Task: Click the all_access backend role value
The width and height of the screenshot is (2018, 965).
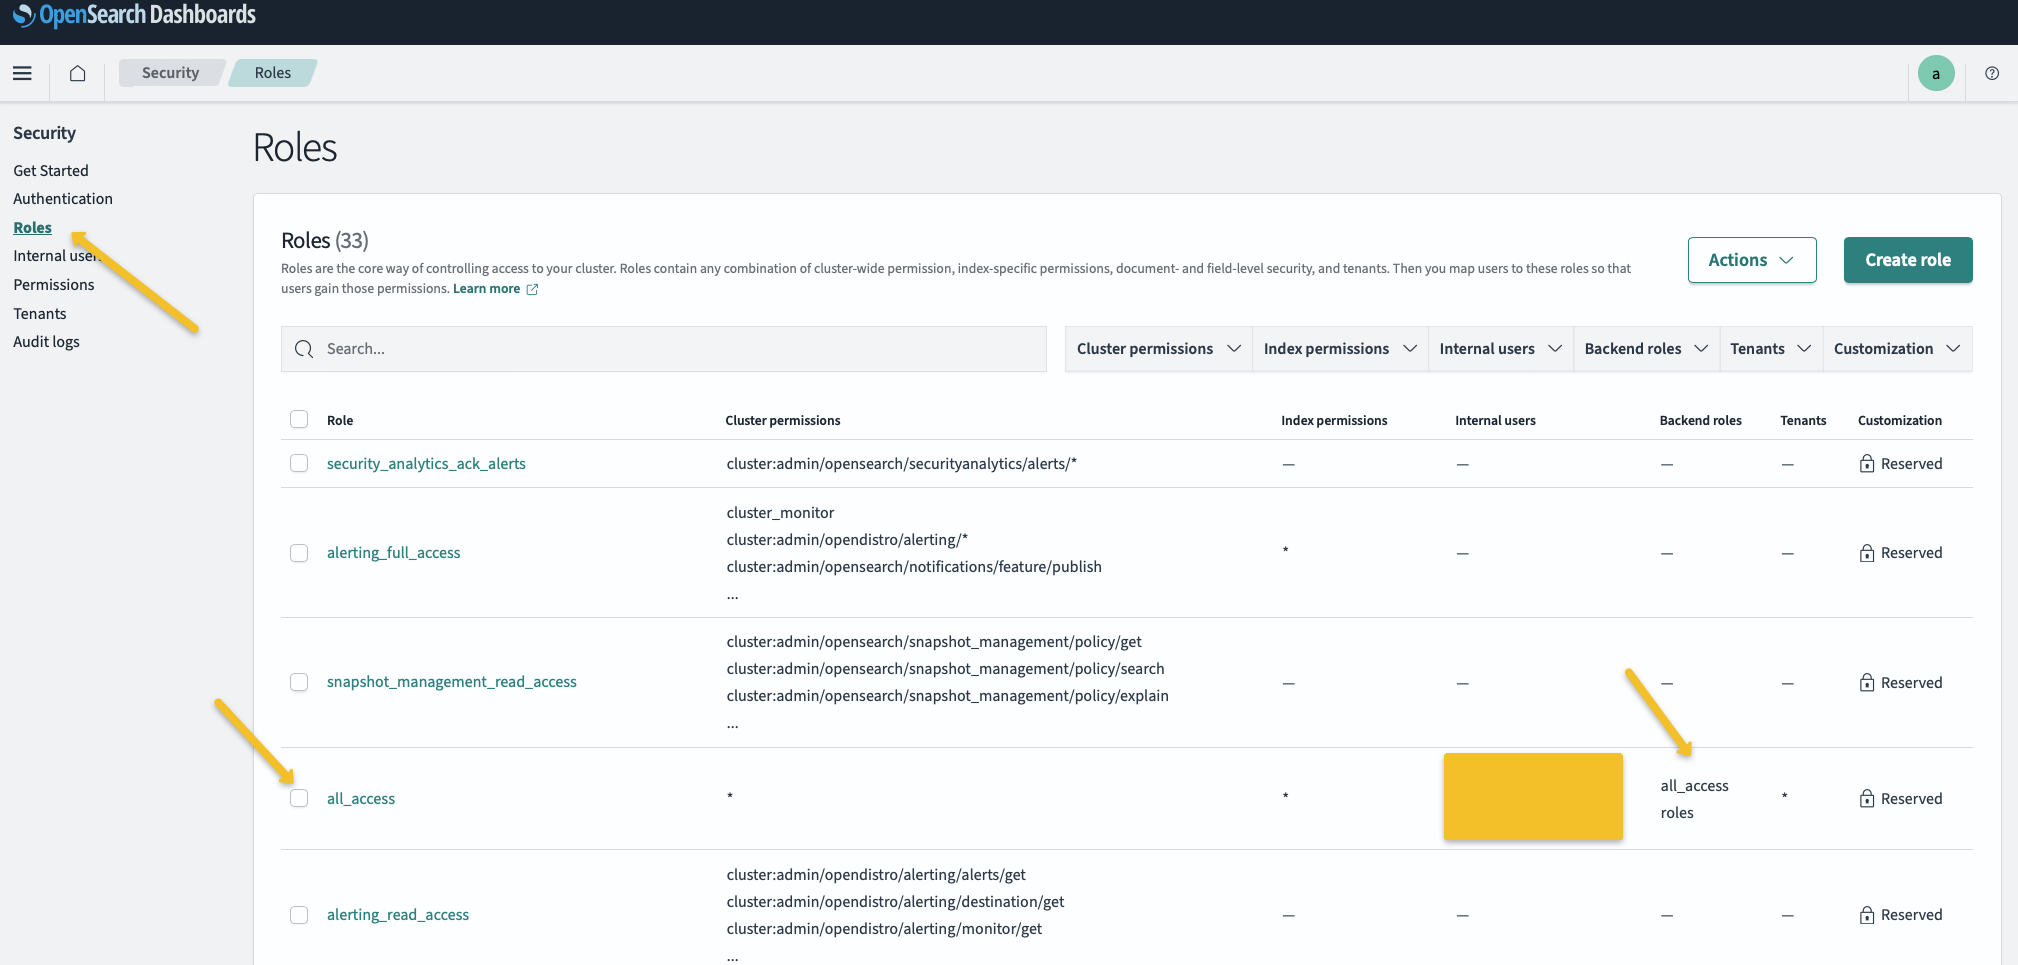Action: (1695, 786)
